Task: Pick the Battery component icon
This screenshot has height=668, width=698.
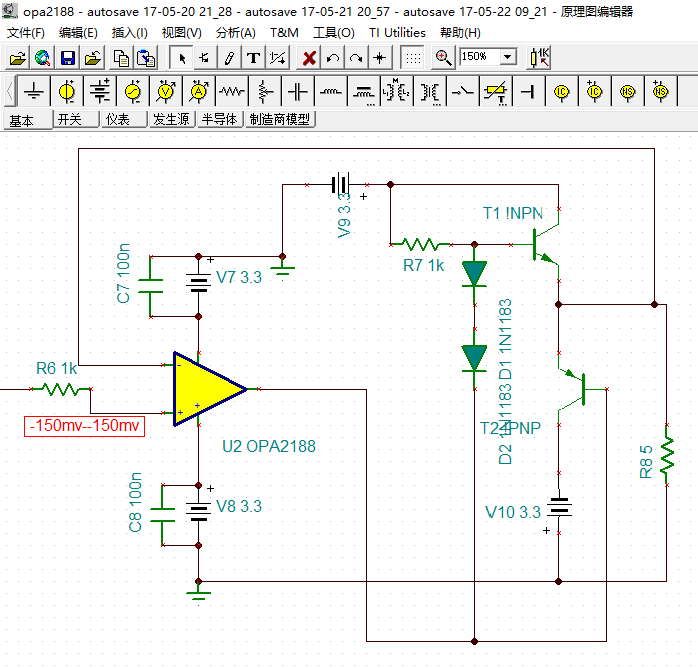Action: point(100,92)
